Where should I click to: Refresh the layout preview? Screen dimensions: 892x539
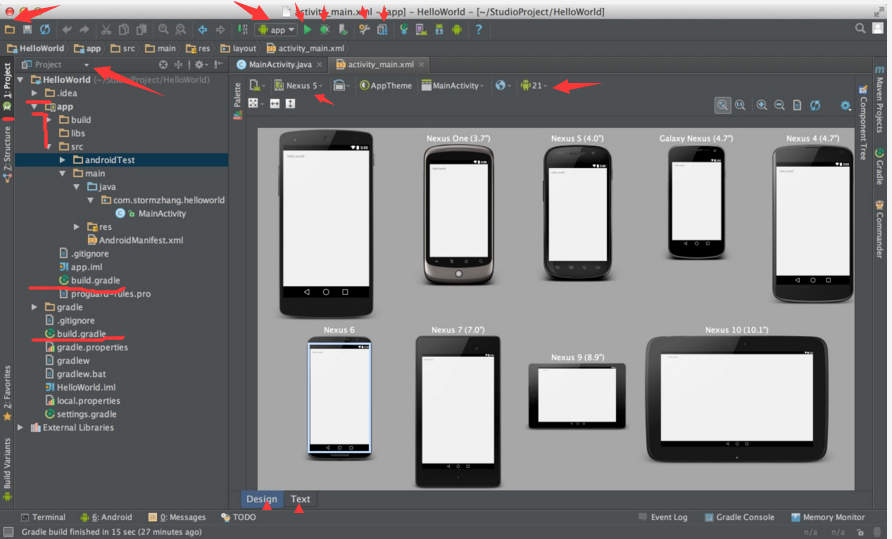(x=815, y=105)
